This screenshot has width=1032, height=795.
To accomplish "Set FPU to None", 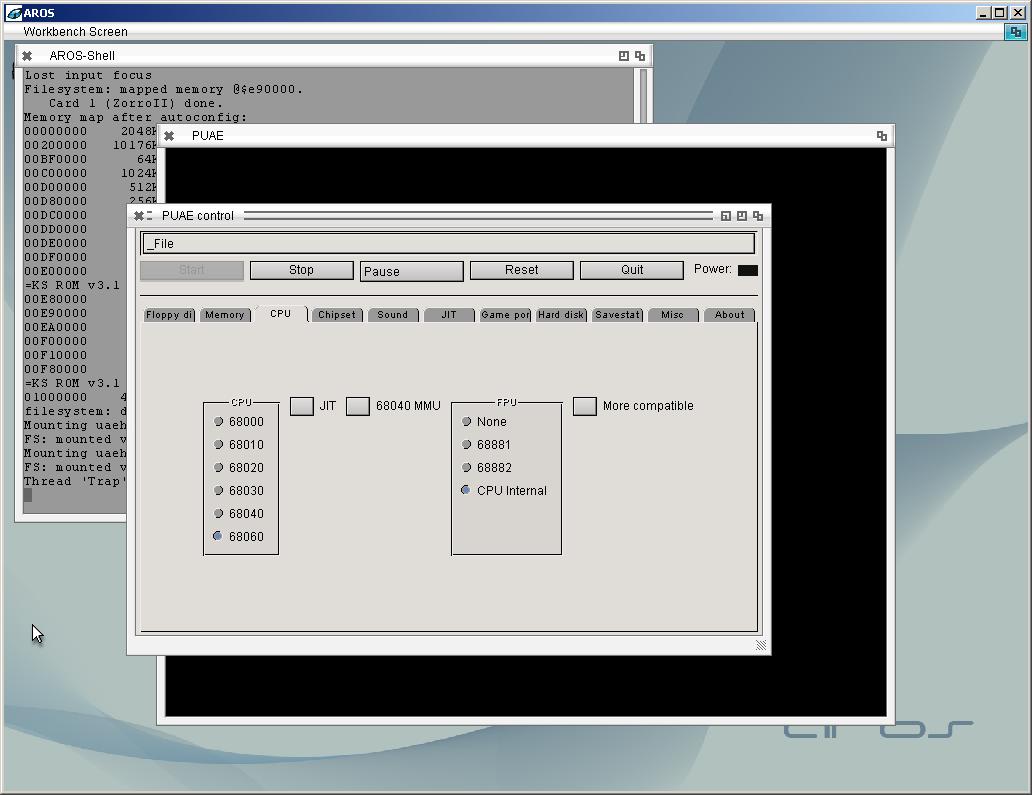I will pyautogui.click(x=467, y=421).
